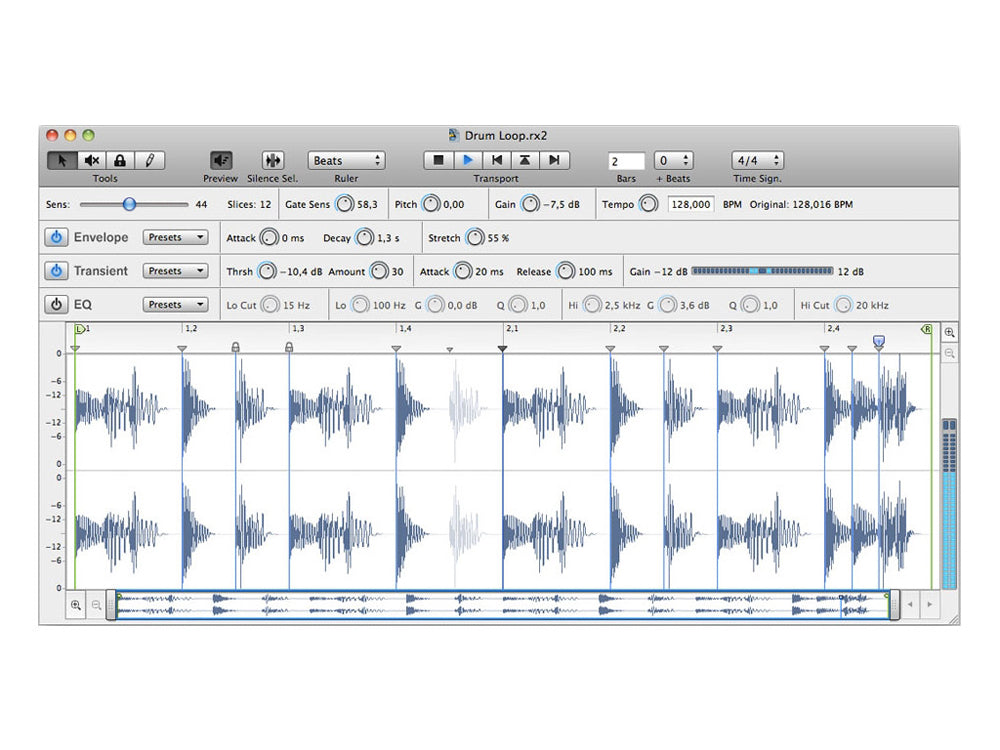Image resolution: width=1000 pixels, height=750 pixels.
Task: Select the Arrow tool
Action: (x=60, y=160)
